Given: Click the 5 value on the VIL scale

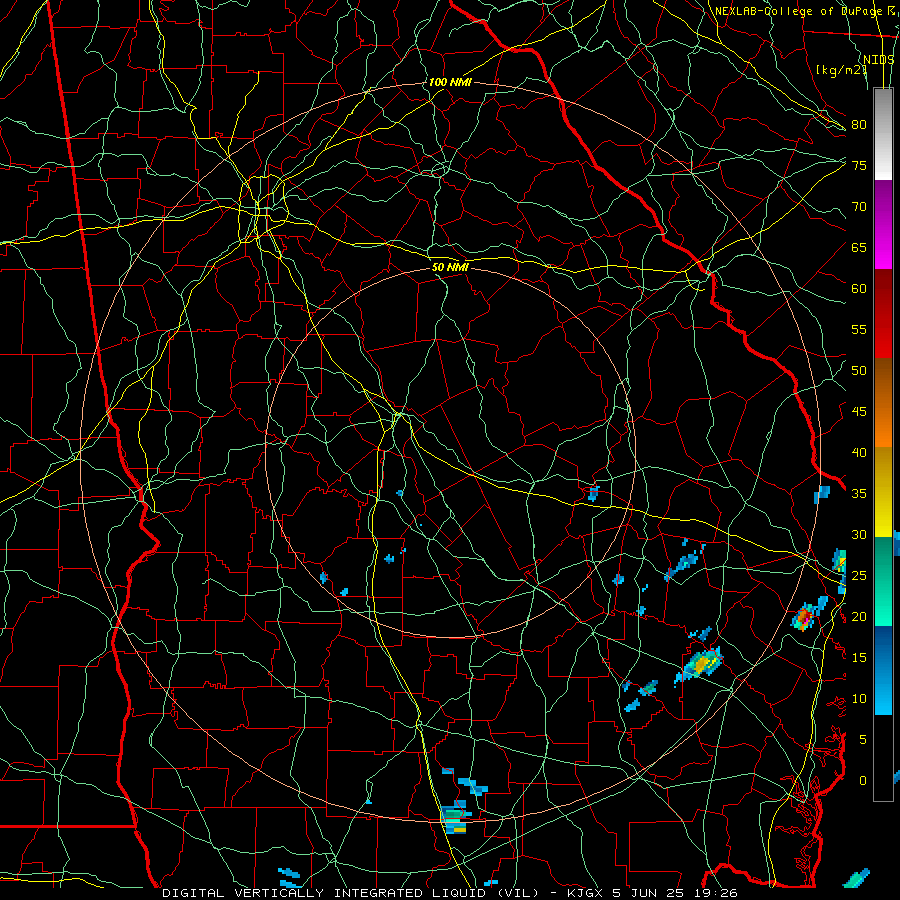Looking at the screenshot, I should pyautogui.click(x=863, y=739).
